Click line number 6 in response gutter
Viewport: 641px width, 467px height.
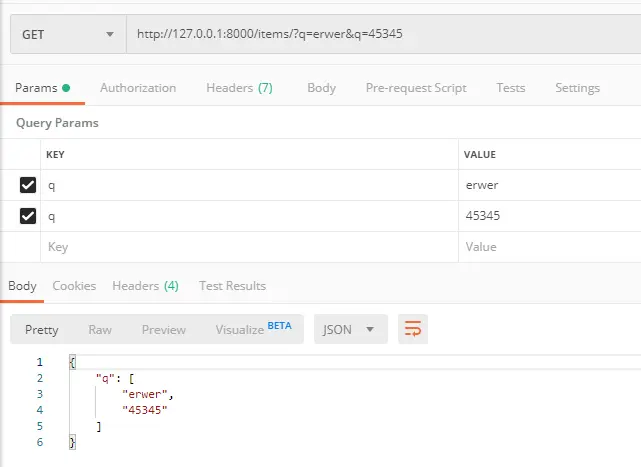(40, 442)
